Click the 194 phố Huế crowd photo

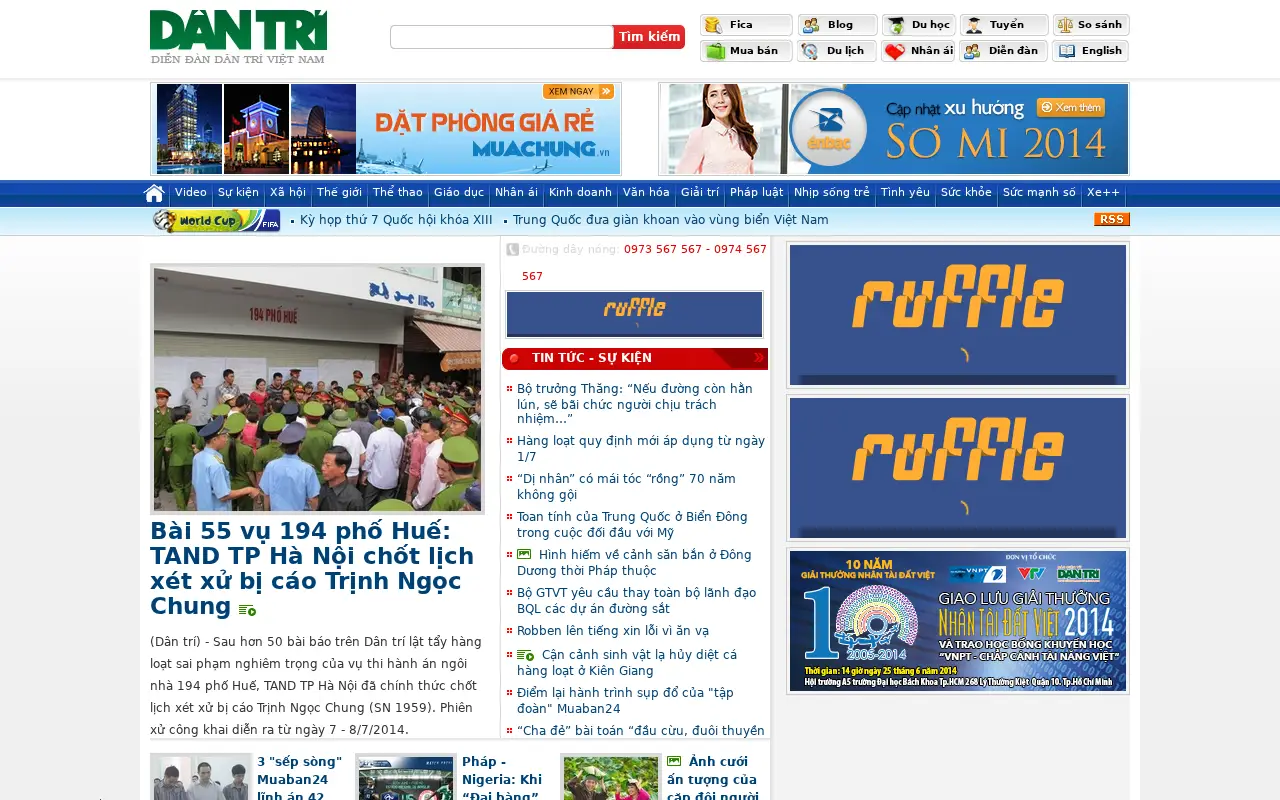317,389
